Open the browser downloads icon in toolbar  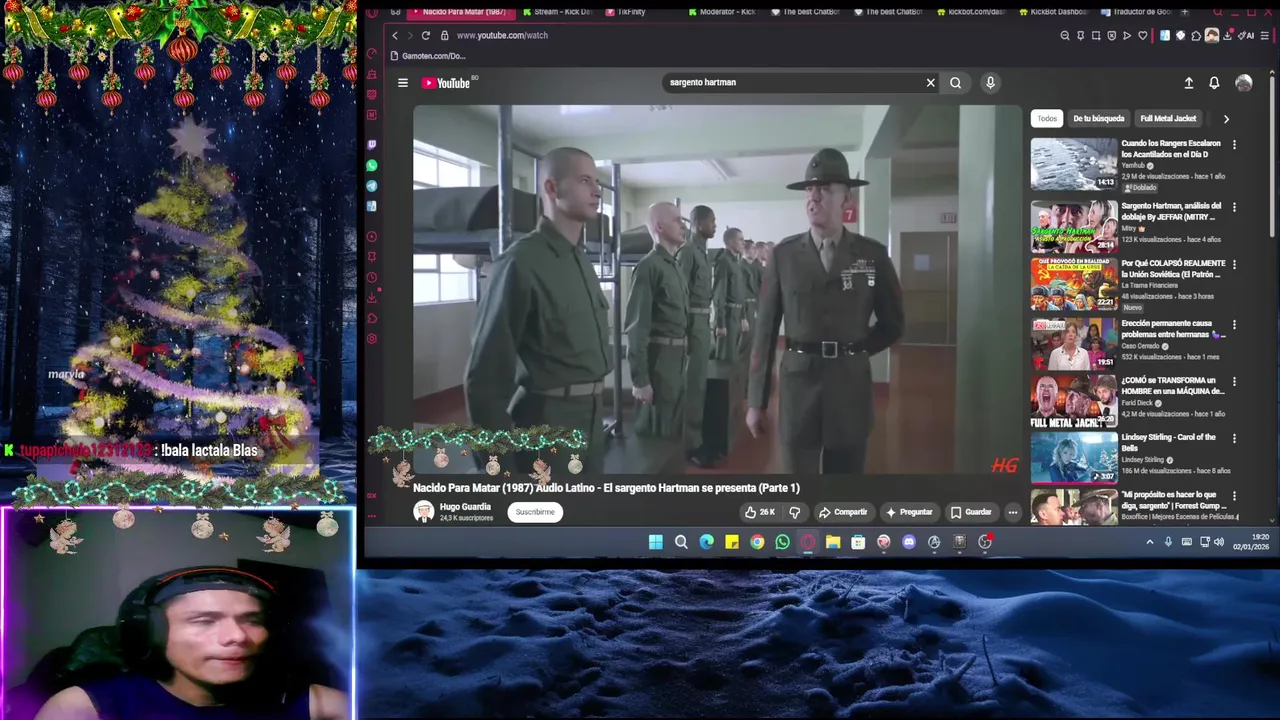coord(1229,36)
